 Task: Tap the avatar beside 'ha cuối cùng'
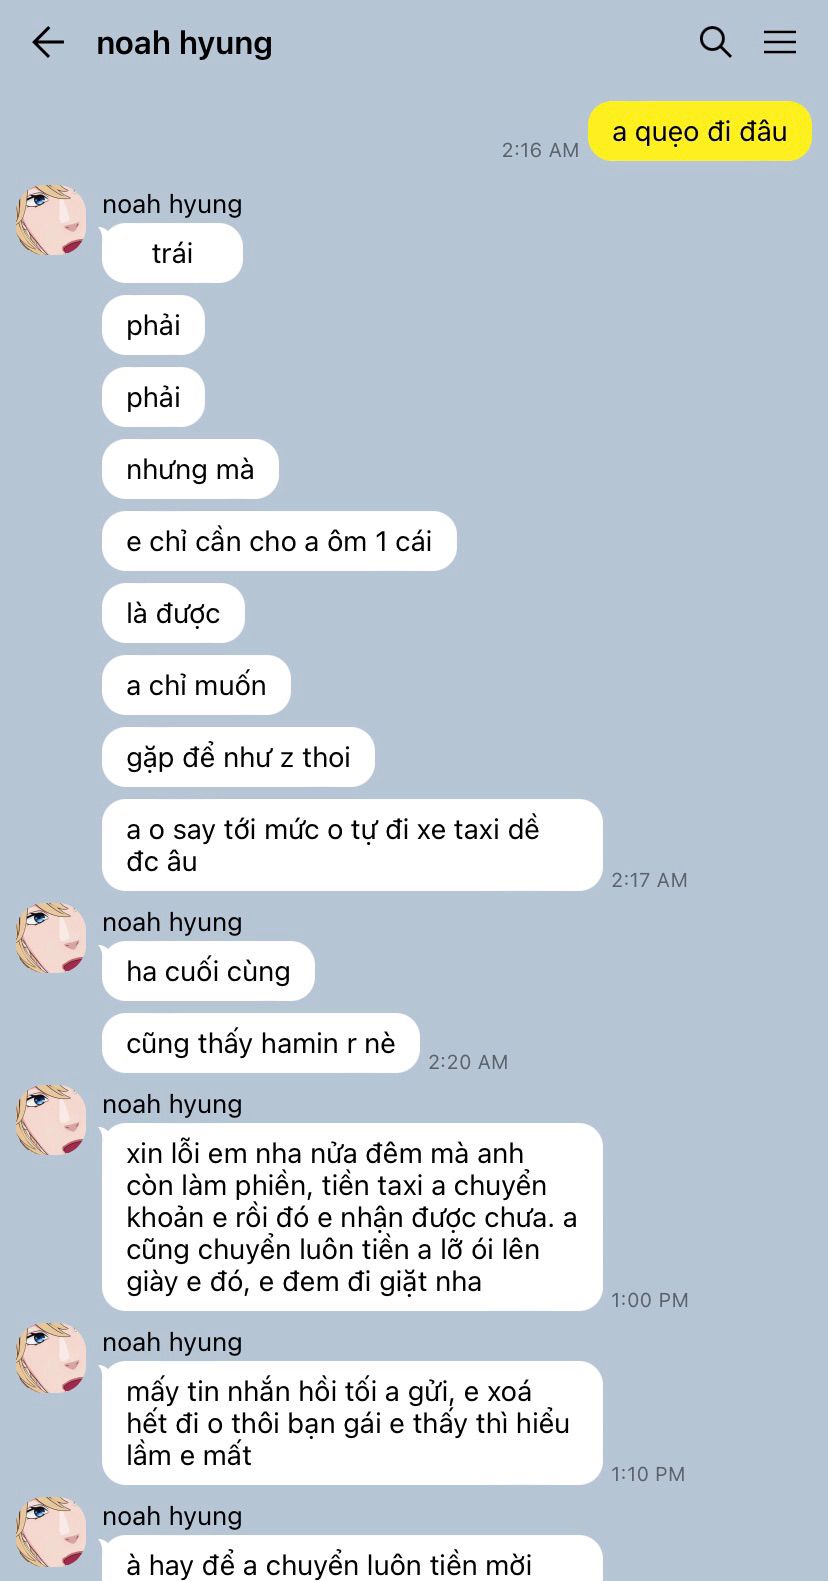[x=51, y=938]
